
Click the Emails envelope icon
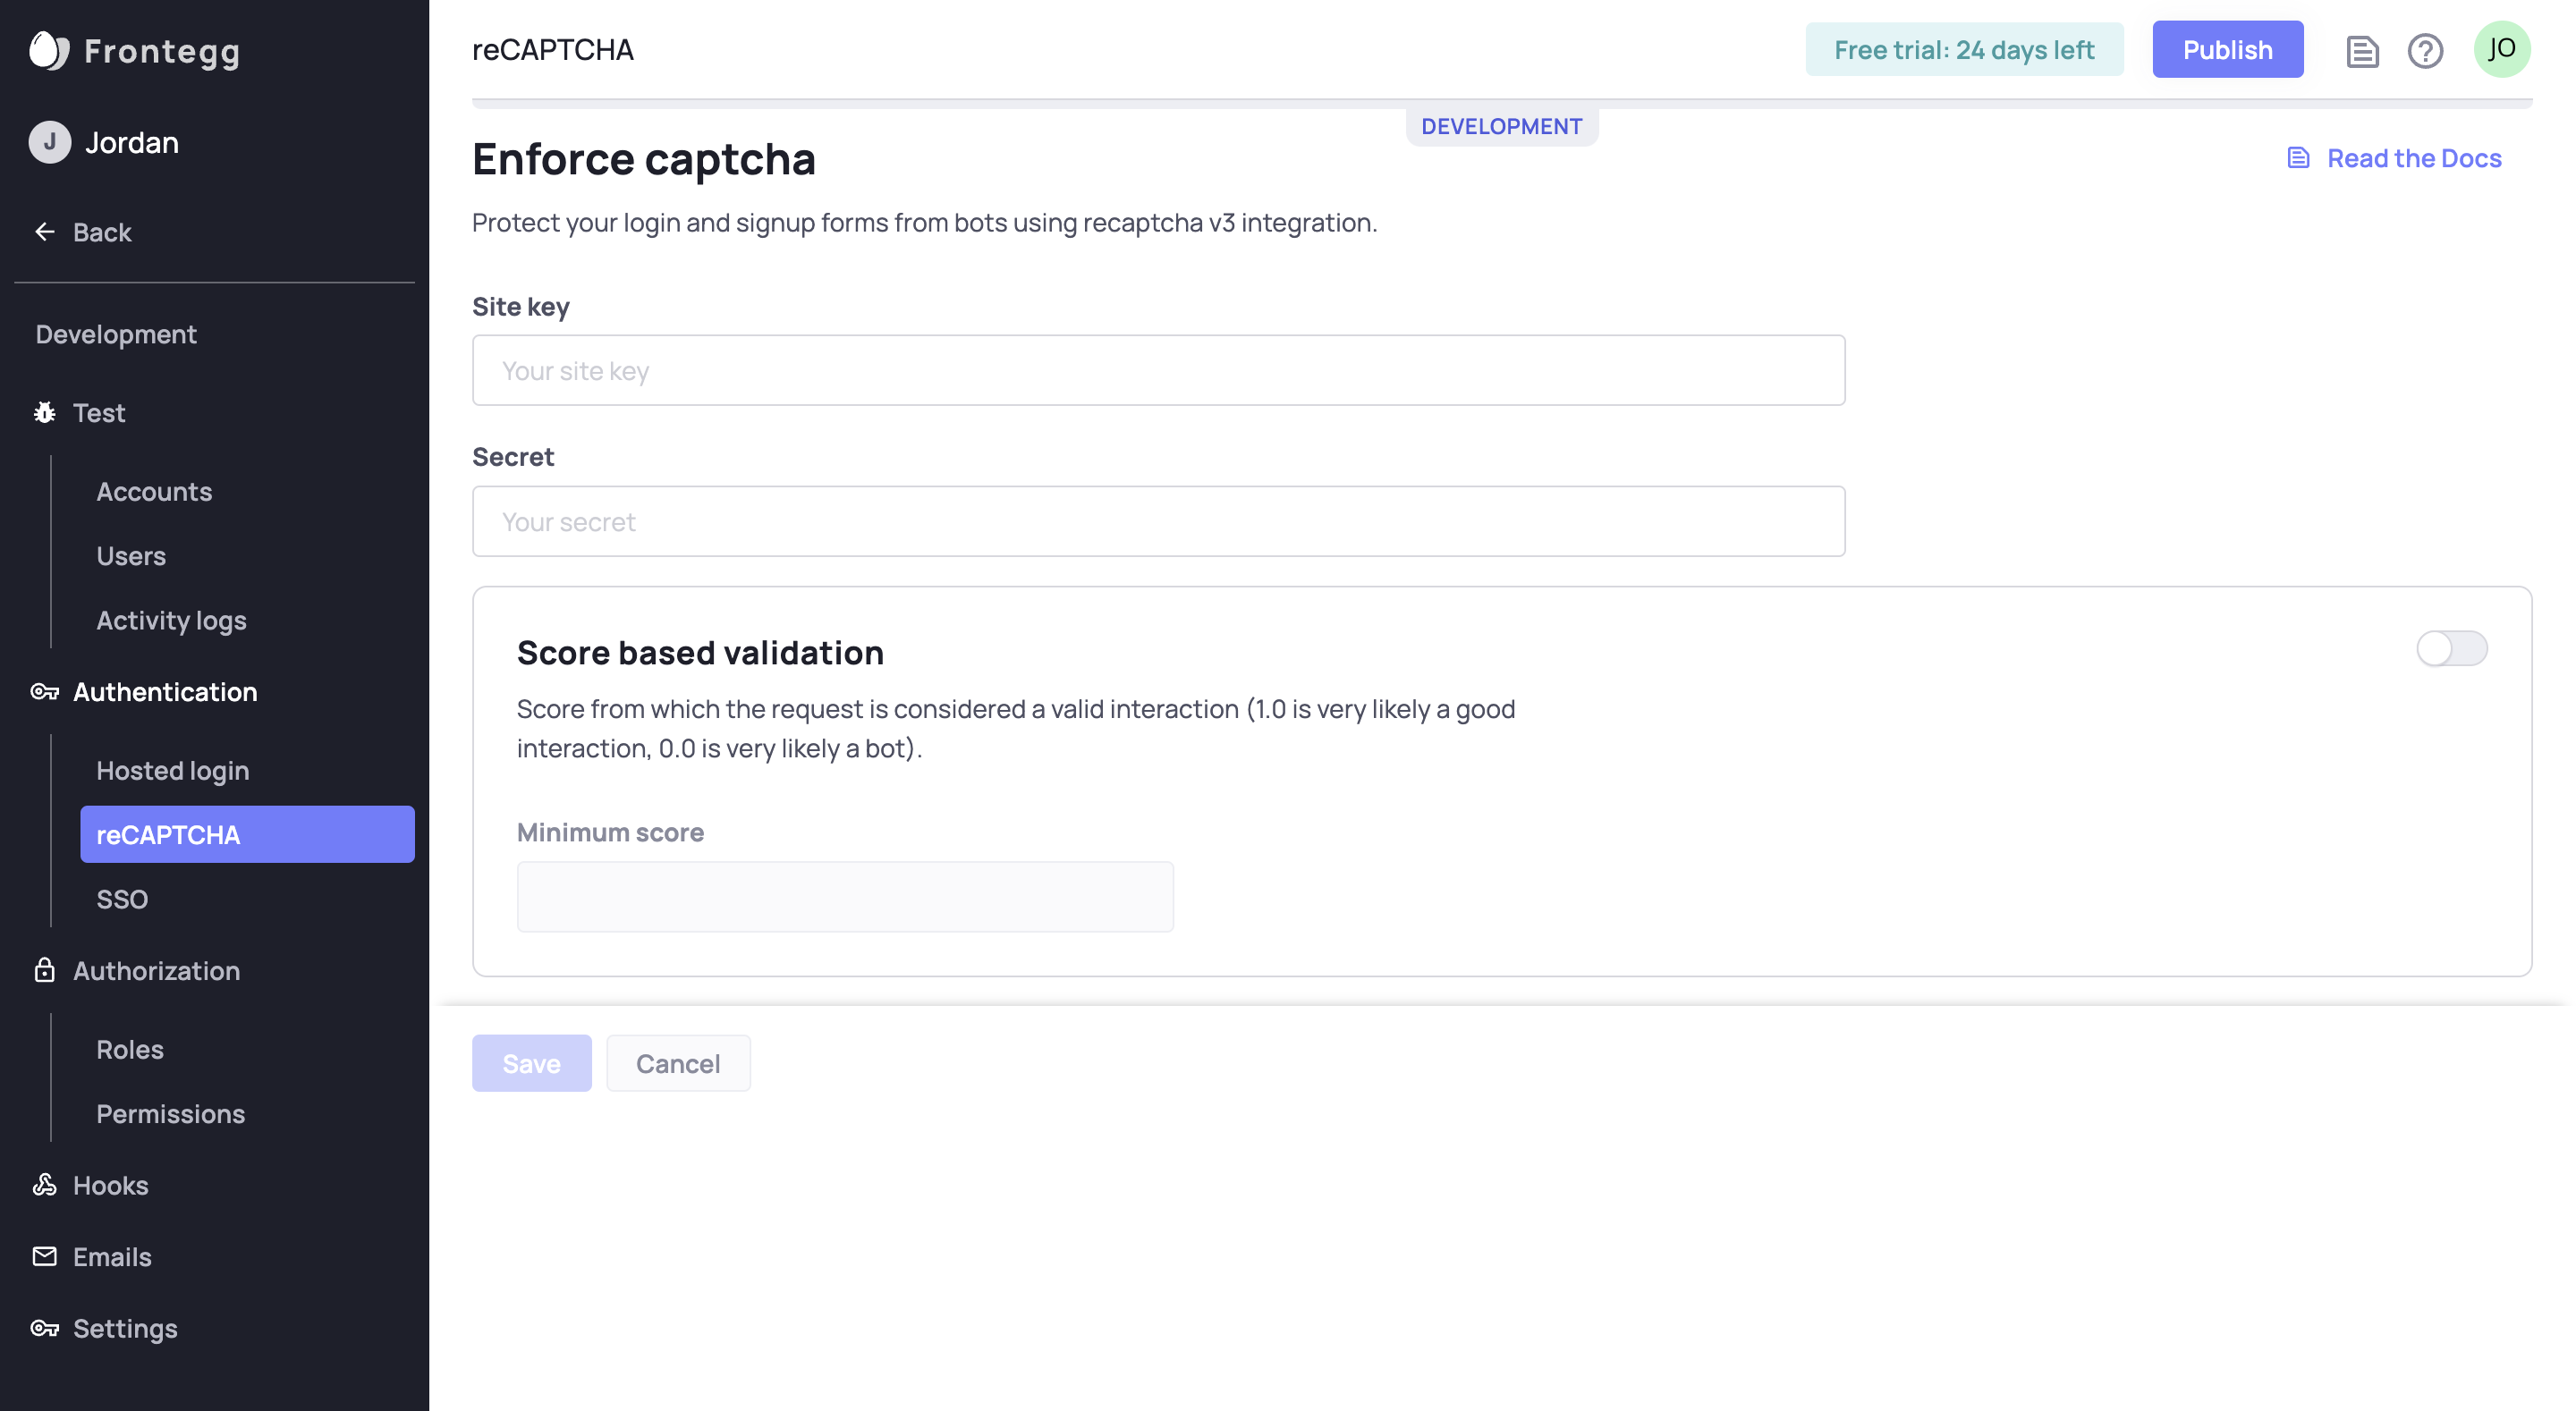tap(45, 1256)
